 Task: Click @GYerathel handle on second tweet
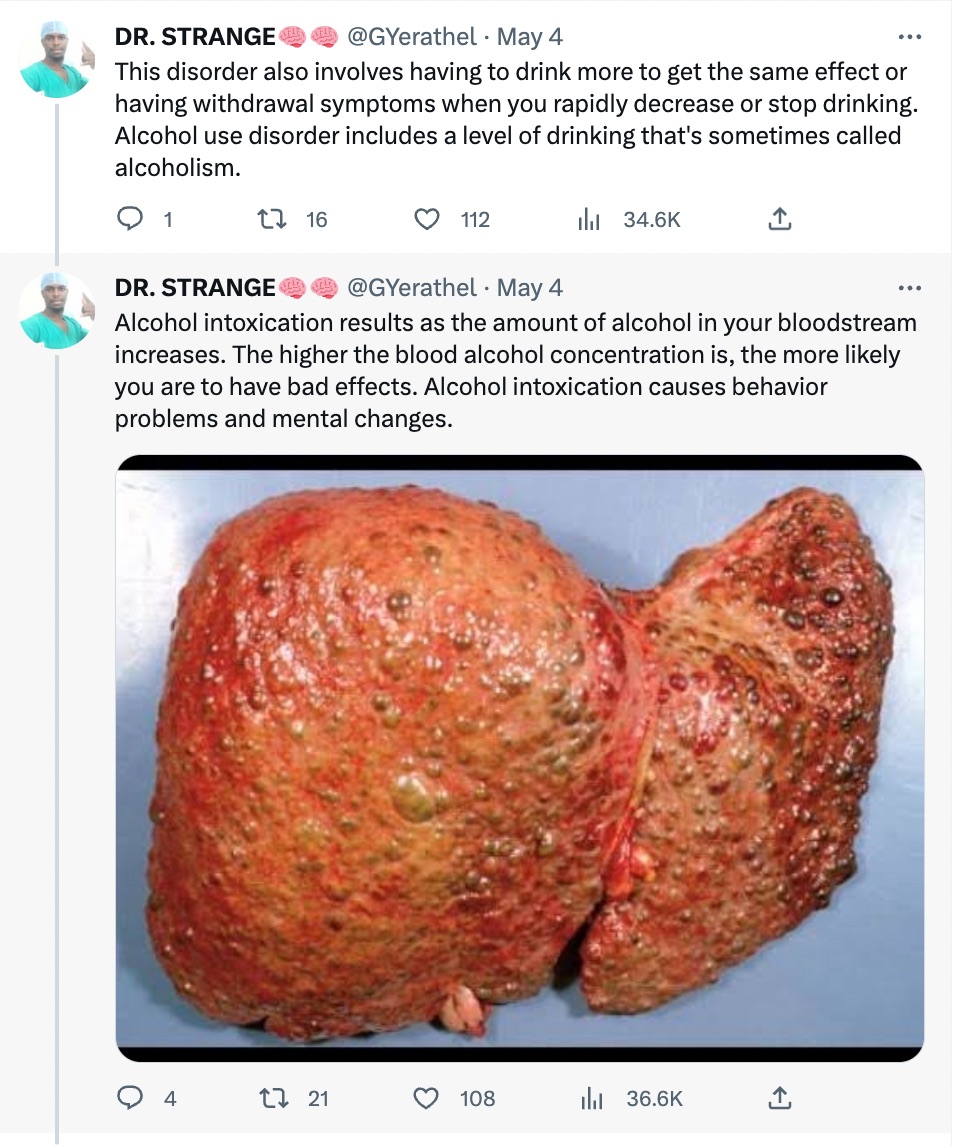pos(411,289)
